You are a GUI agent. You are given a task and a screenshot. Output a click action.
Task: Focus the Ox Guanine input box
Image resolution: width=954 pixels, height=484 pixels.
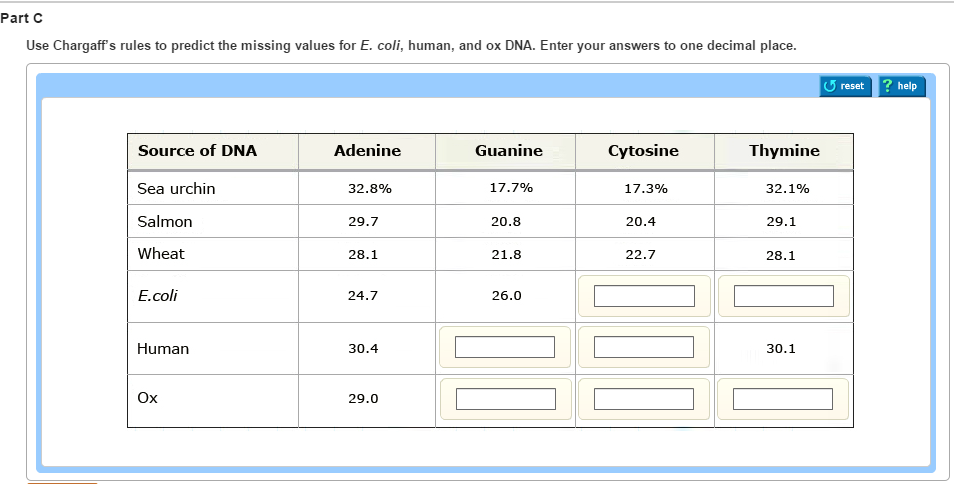[505, 398]
